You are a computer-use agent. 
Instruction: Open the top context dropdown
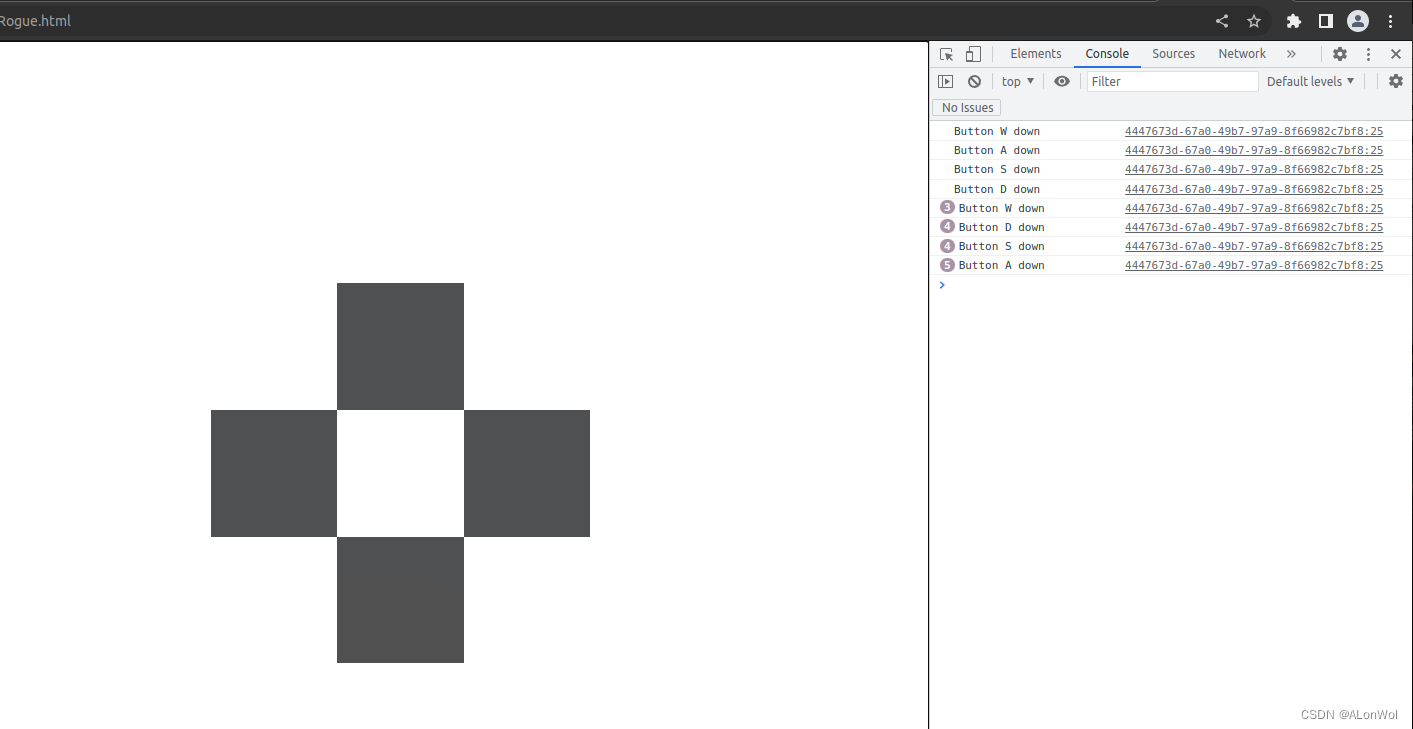tap(1018, 81)
